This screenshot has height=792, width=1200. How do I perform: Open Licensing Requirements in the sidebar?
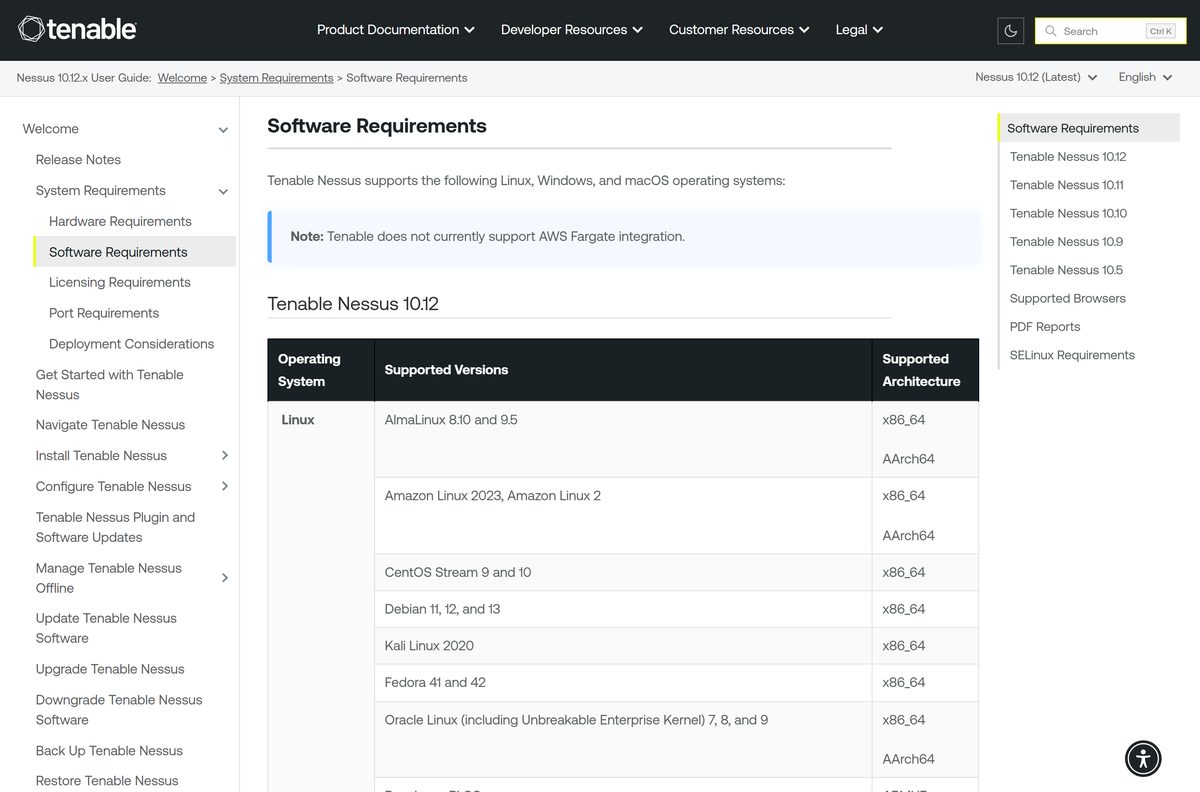coord(120,283)
